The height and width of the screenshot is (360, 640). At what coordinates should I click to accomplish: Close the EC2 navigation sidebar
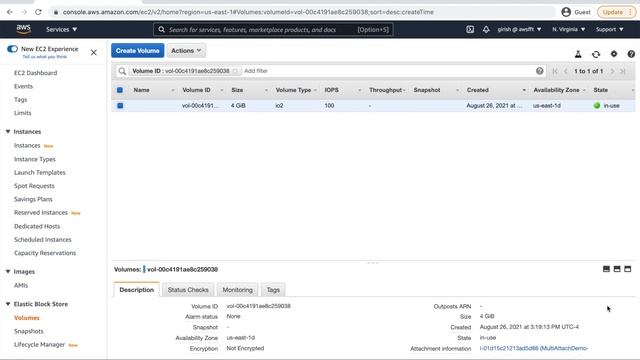click(93, 52)
